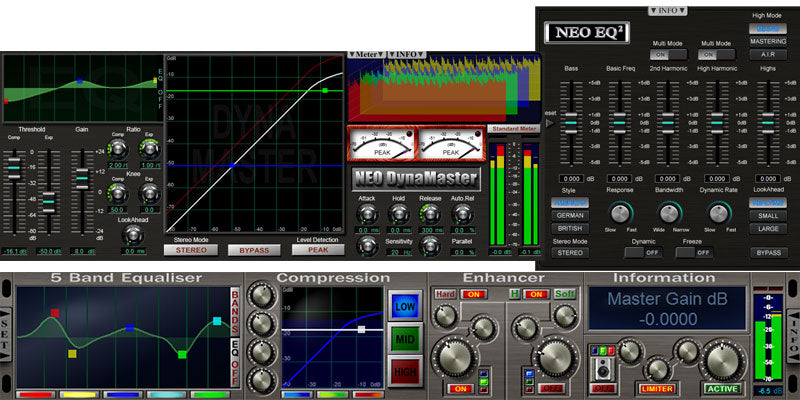This screenshot has height=400, width=800.
Task: Click the BANDS vertical label beside equaliser graph
Action: click(x=235, y=311)
